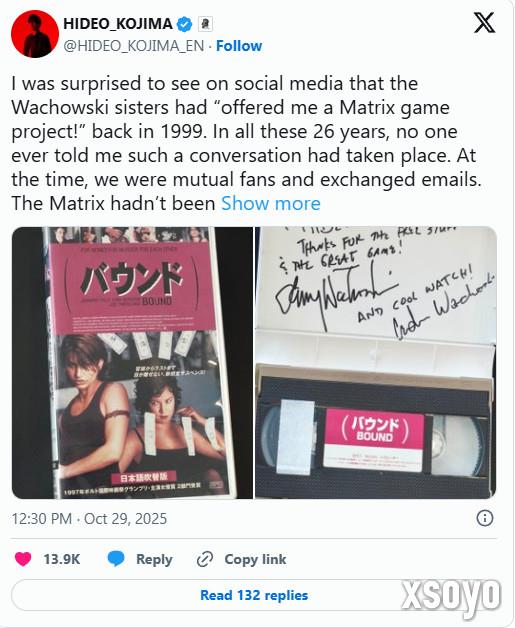
Task: Click the blue verified checkmark badge
Action: pos(185,24)
